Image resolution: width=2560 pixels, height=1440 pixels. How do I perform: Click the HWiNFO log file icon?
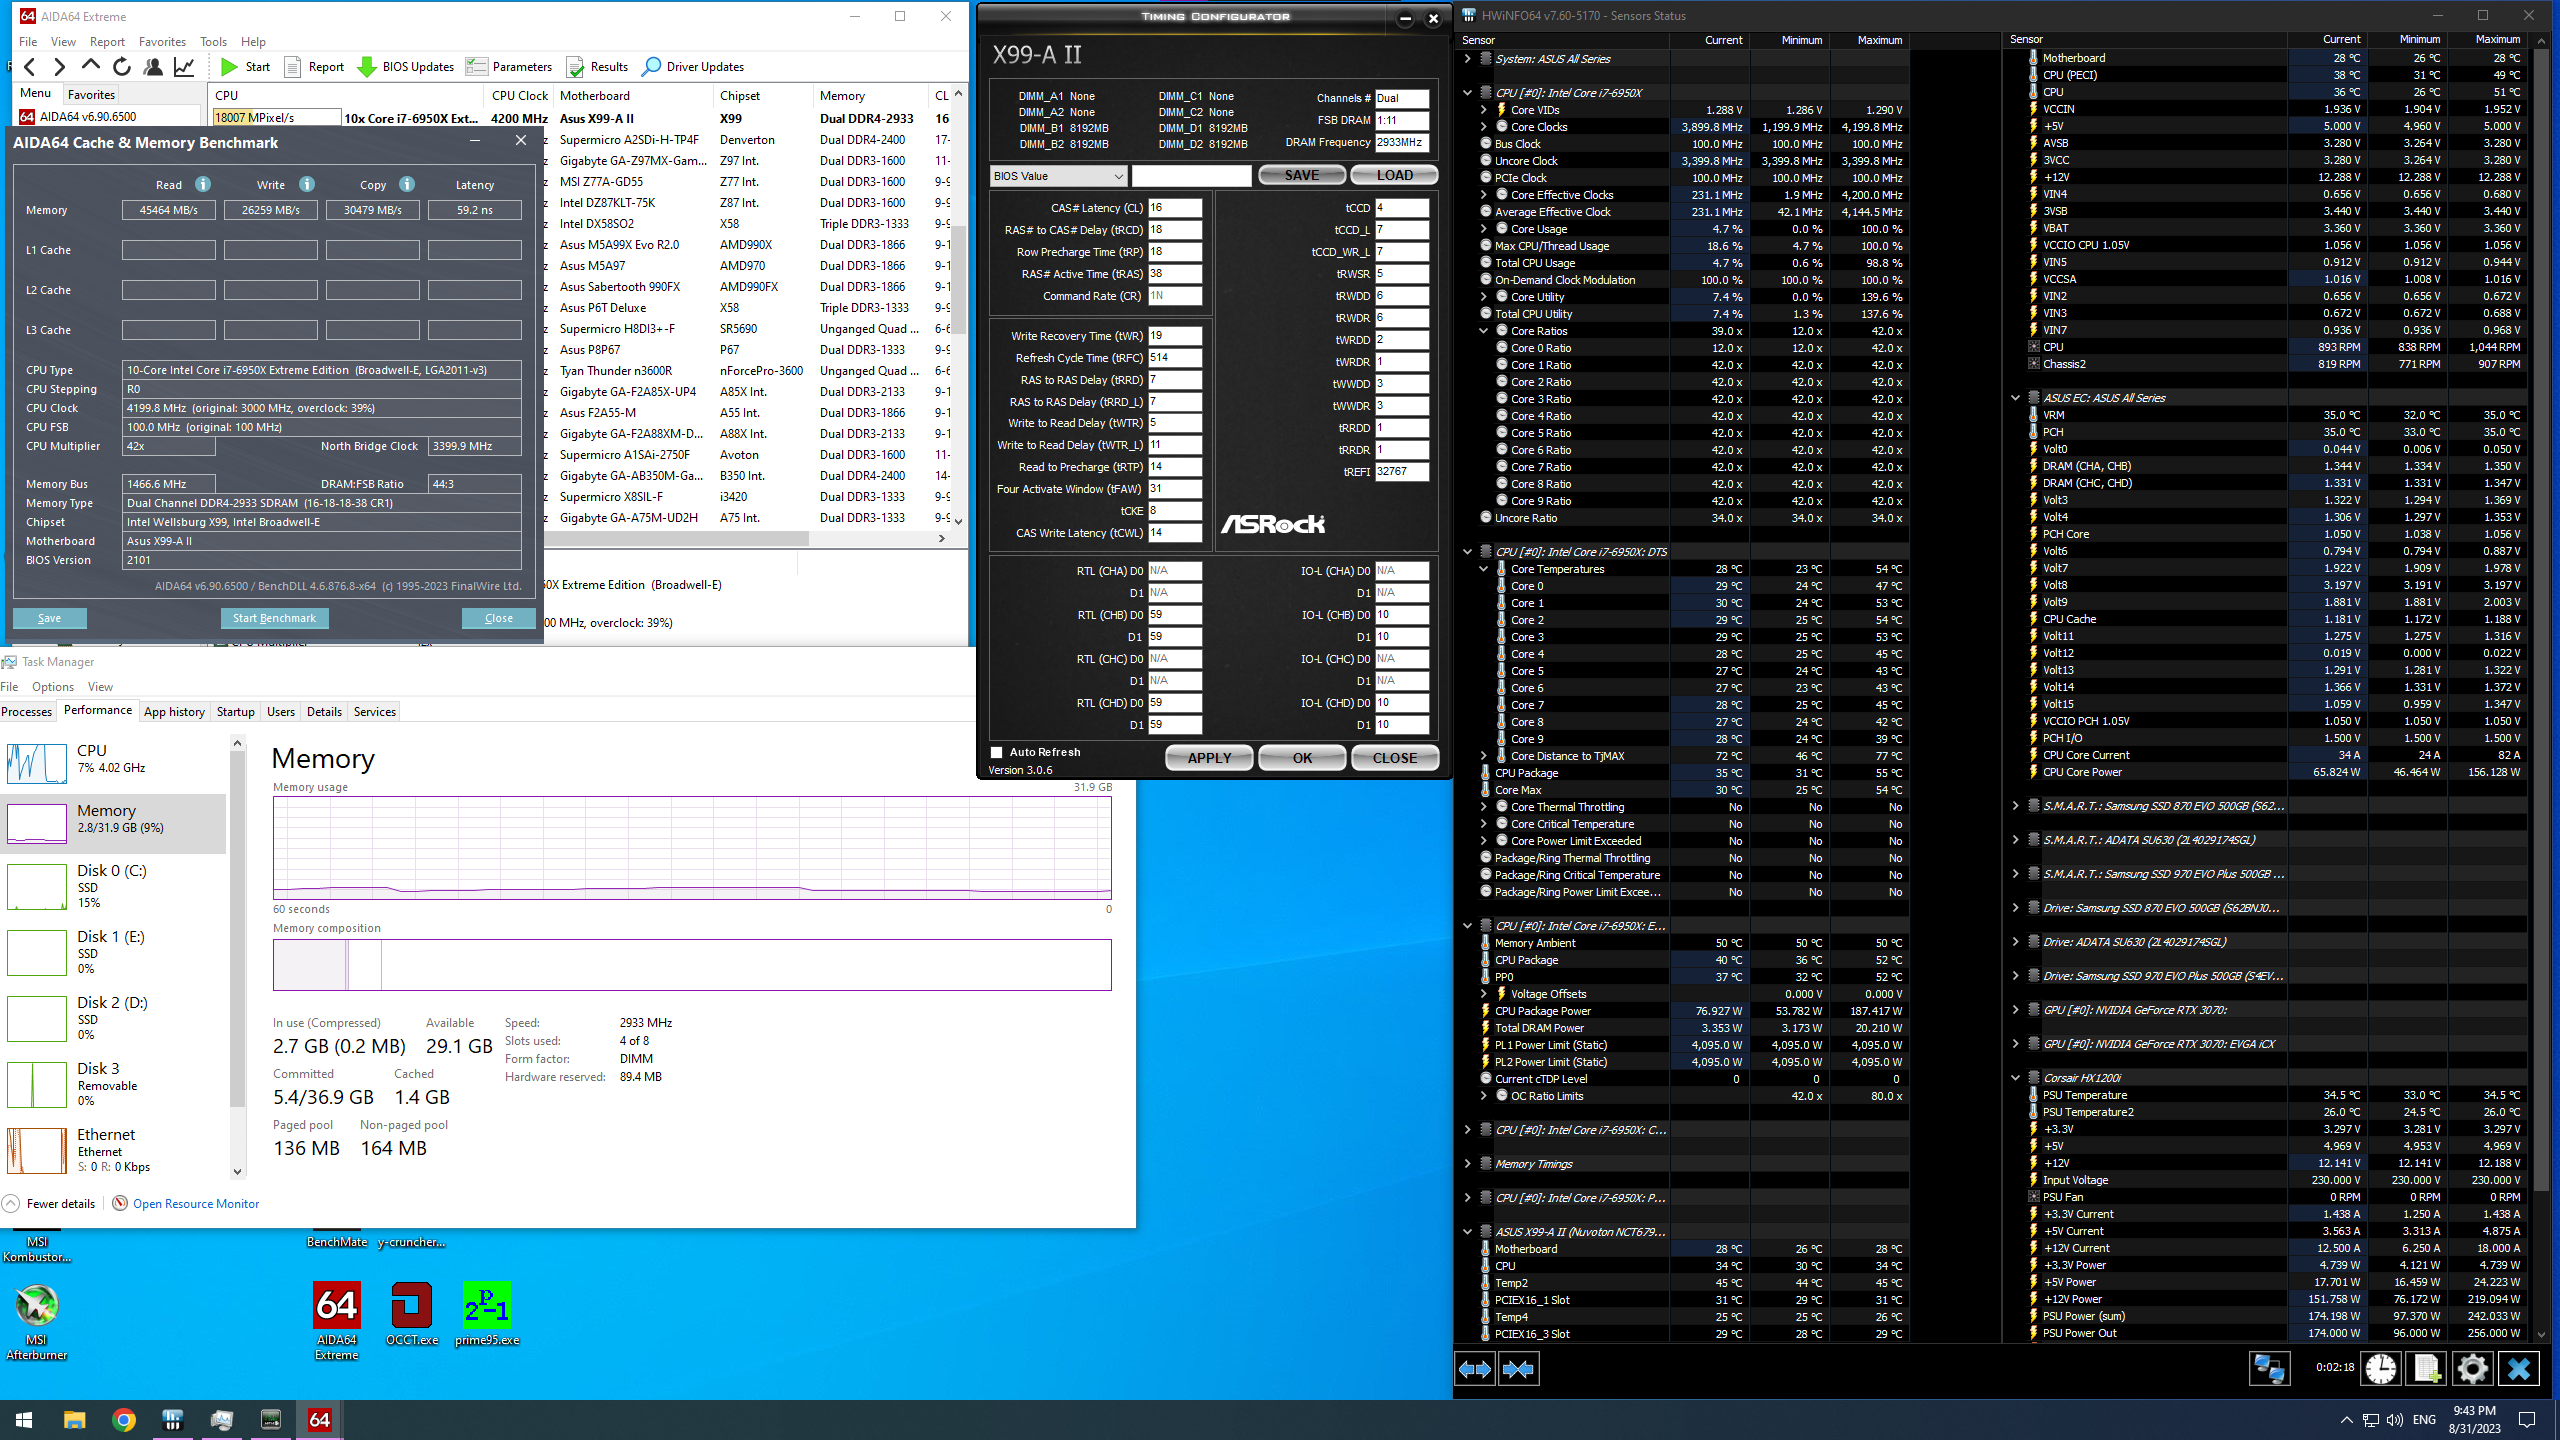coord(2426,1368)
